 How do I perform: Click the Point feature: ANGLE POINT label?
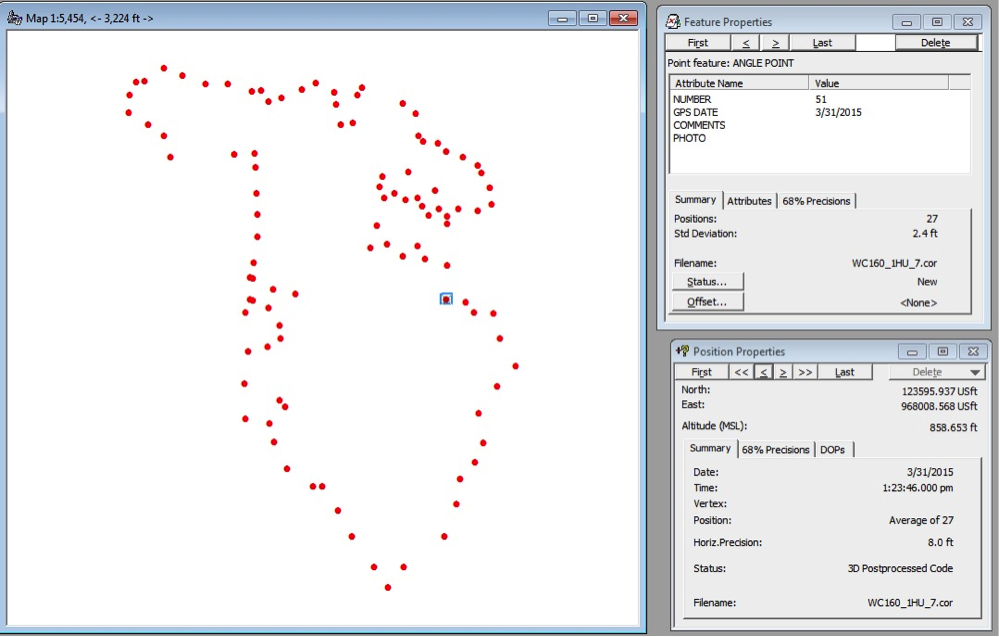pyautogui.click(x=731, y=63)
